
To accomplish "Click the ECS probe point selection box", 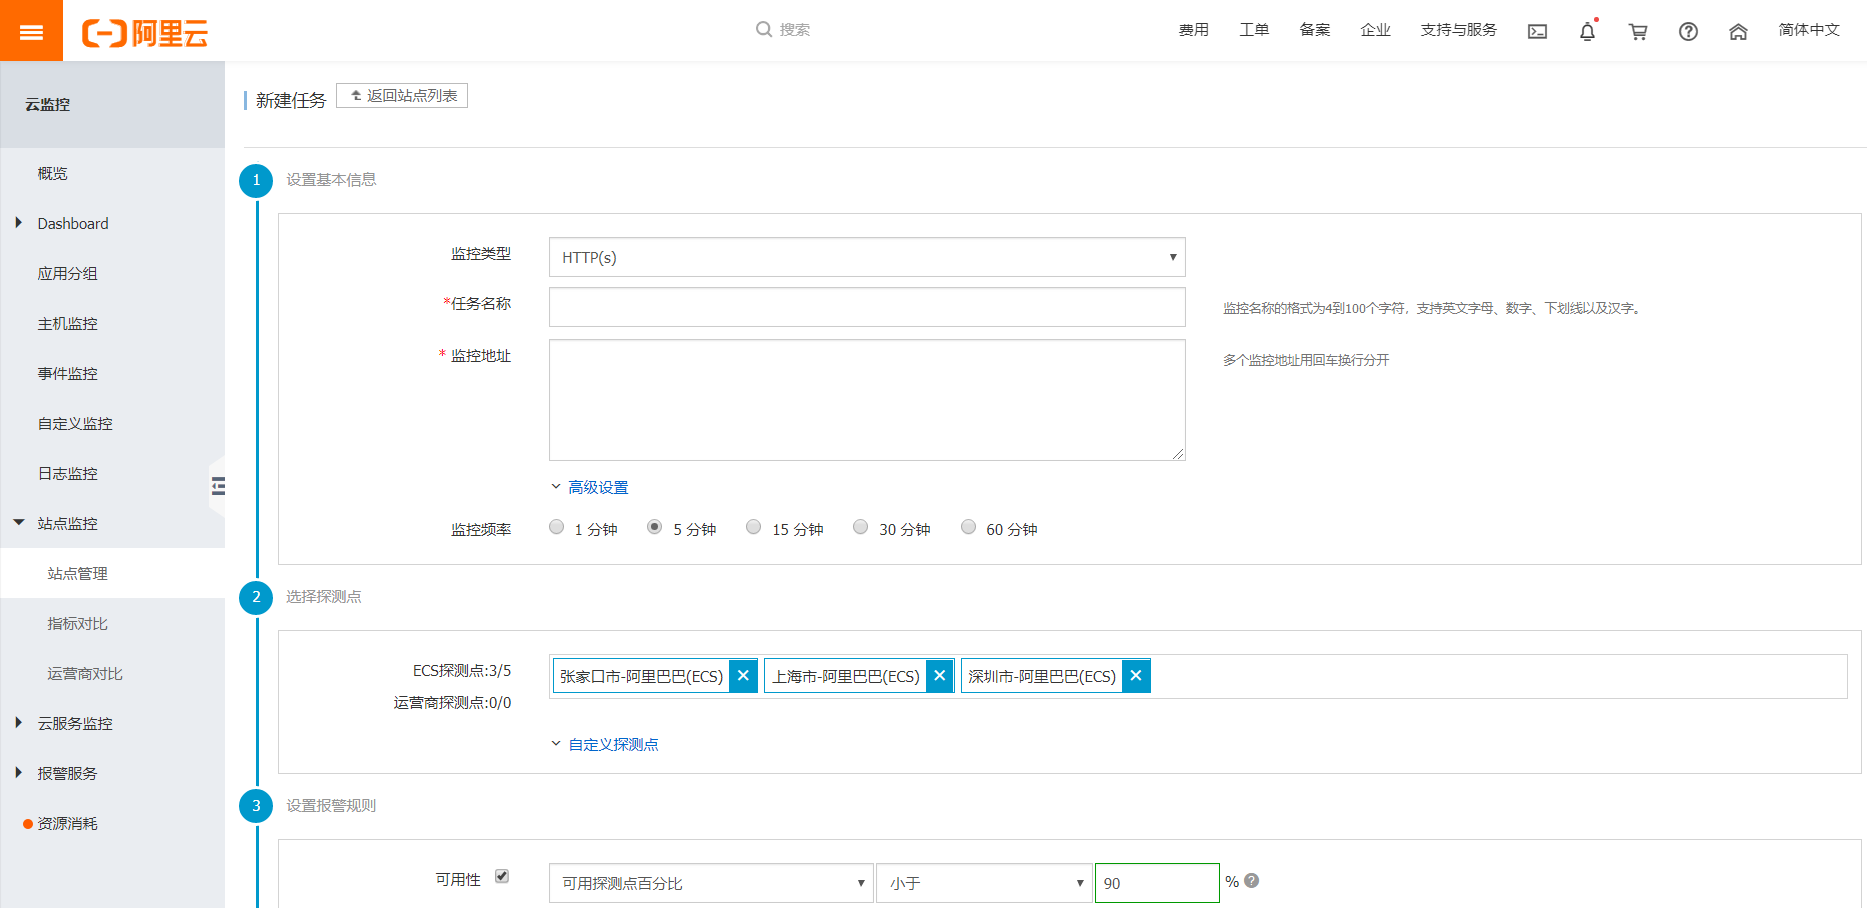I will 1198,676.
